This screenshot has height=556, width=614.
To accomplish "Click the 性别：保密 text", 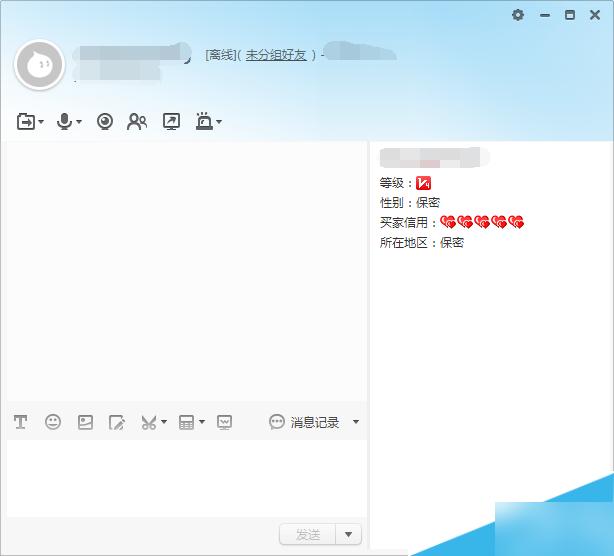I will tap(410, 203).
